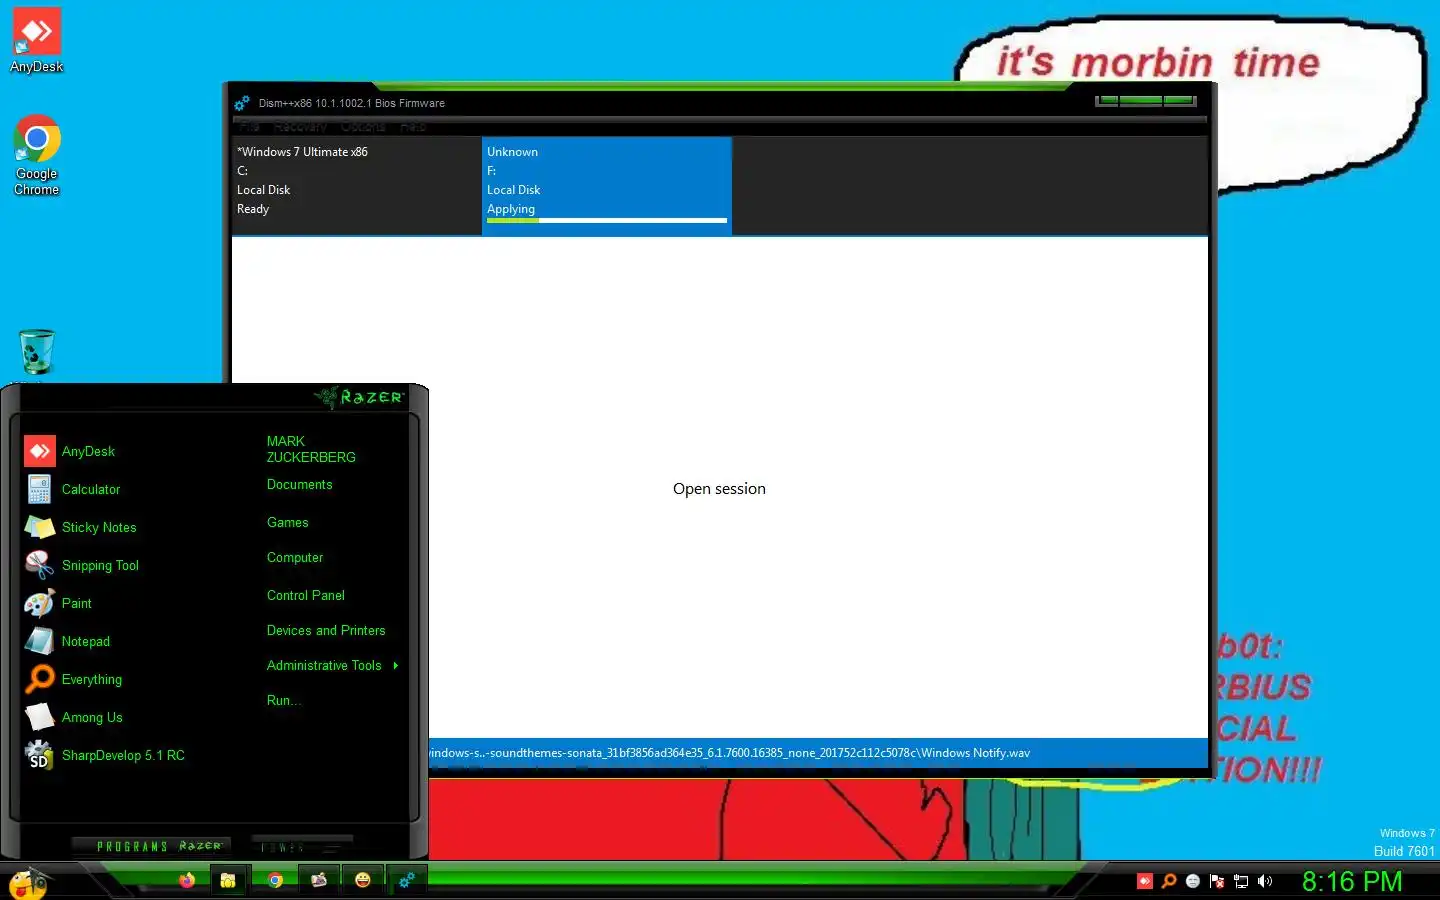Open Devices and Printers
Viewport: 1440px width, 900px height.
[x=326, y=630]
